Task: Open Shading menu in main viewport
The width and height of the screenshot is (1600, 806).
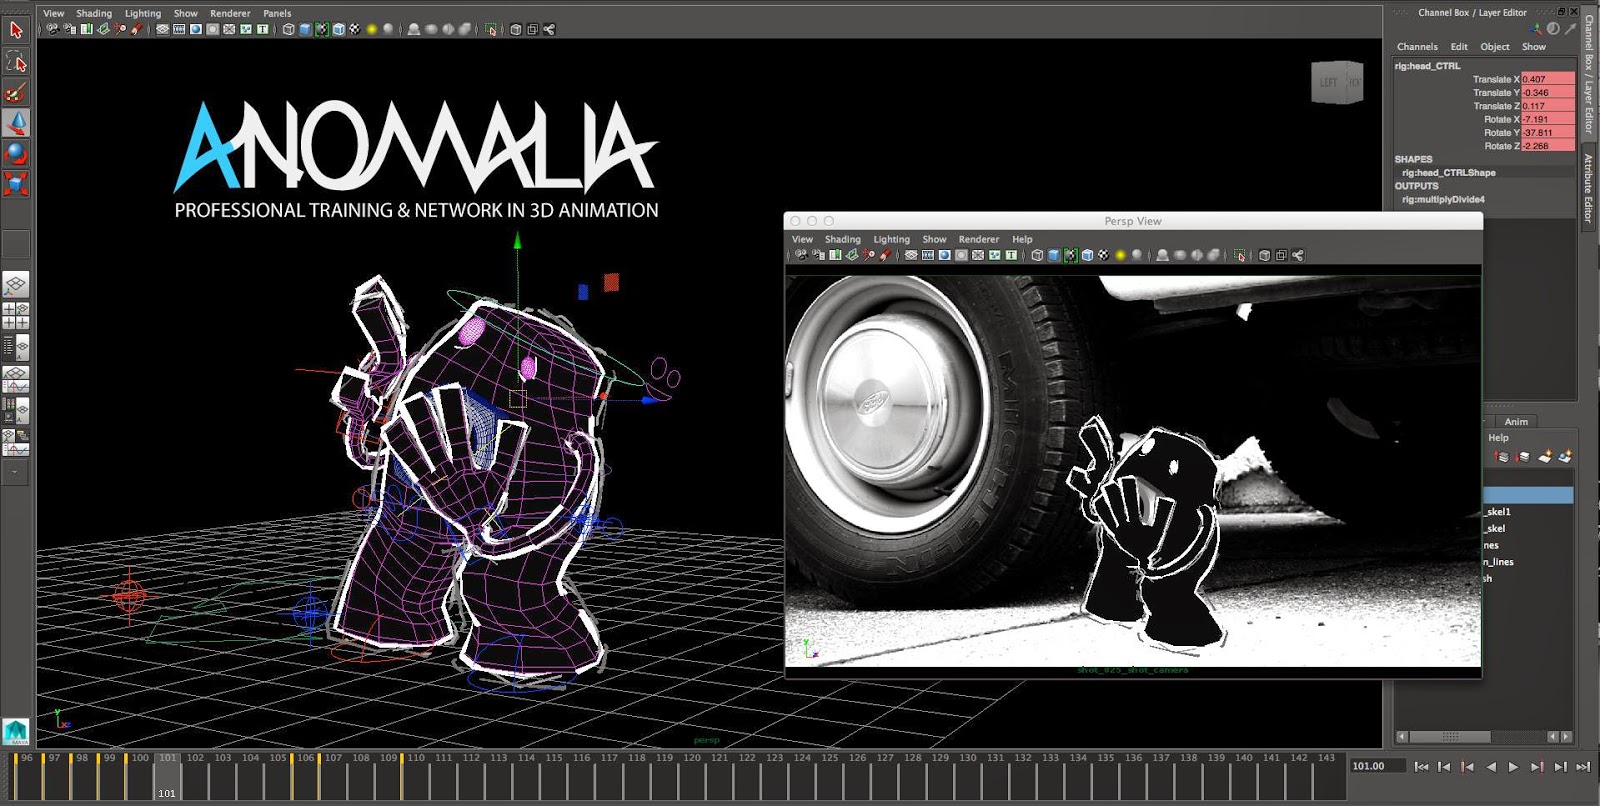Action: pyautogui.click(x=94, y=14)
